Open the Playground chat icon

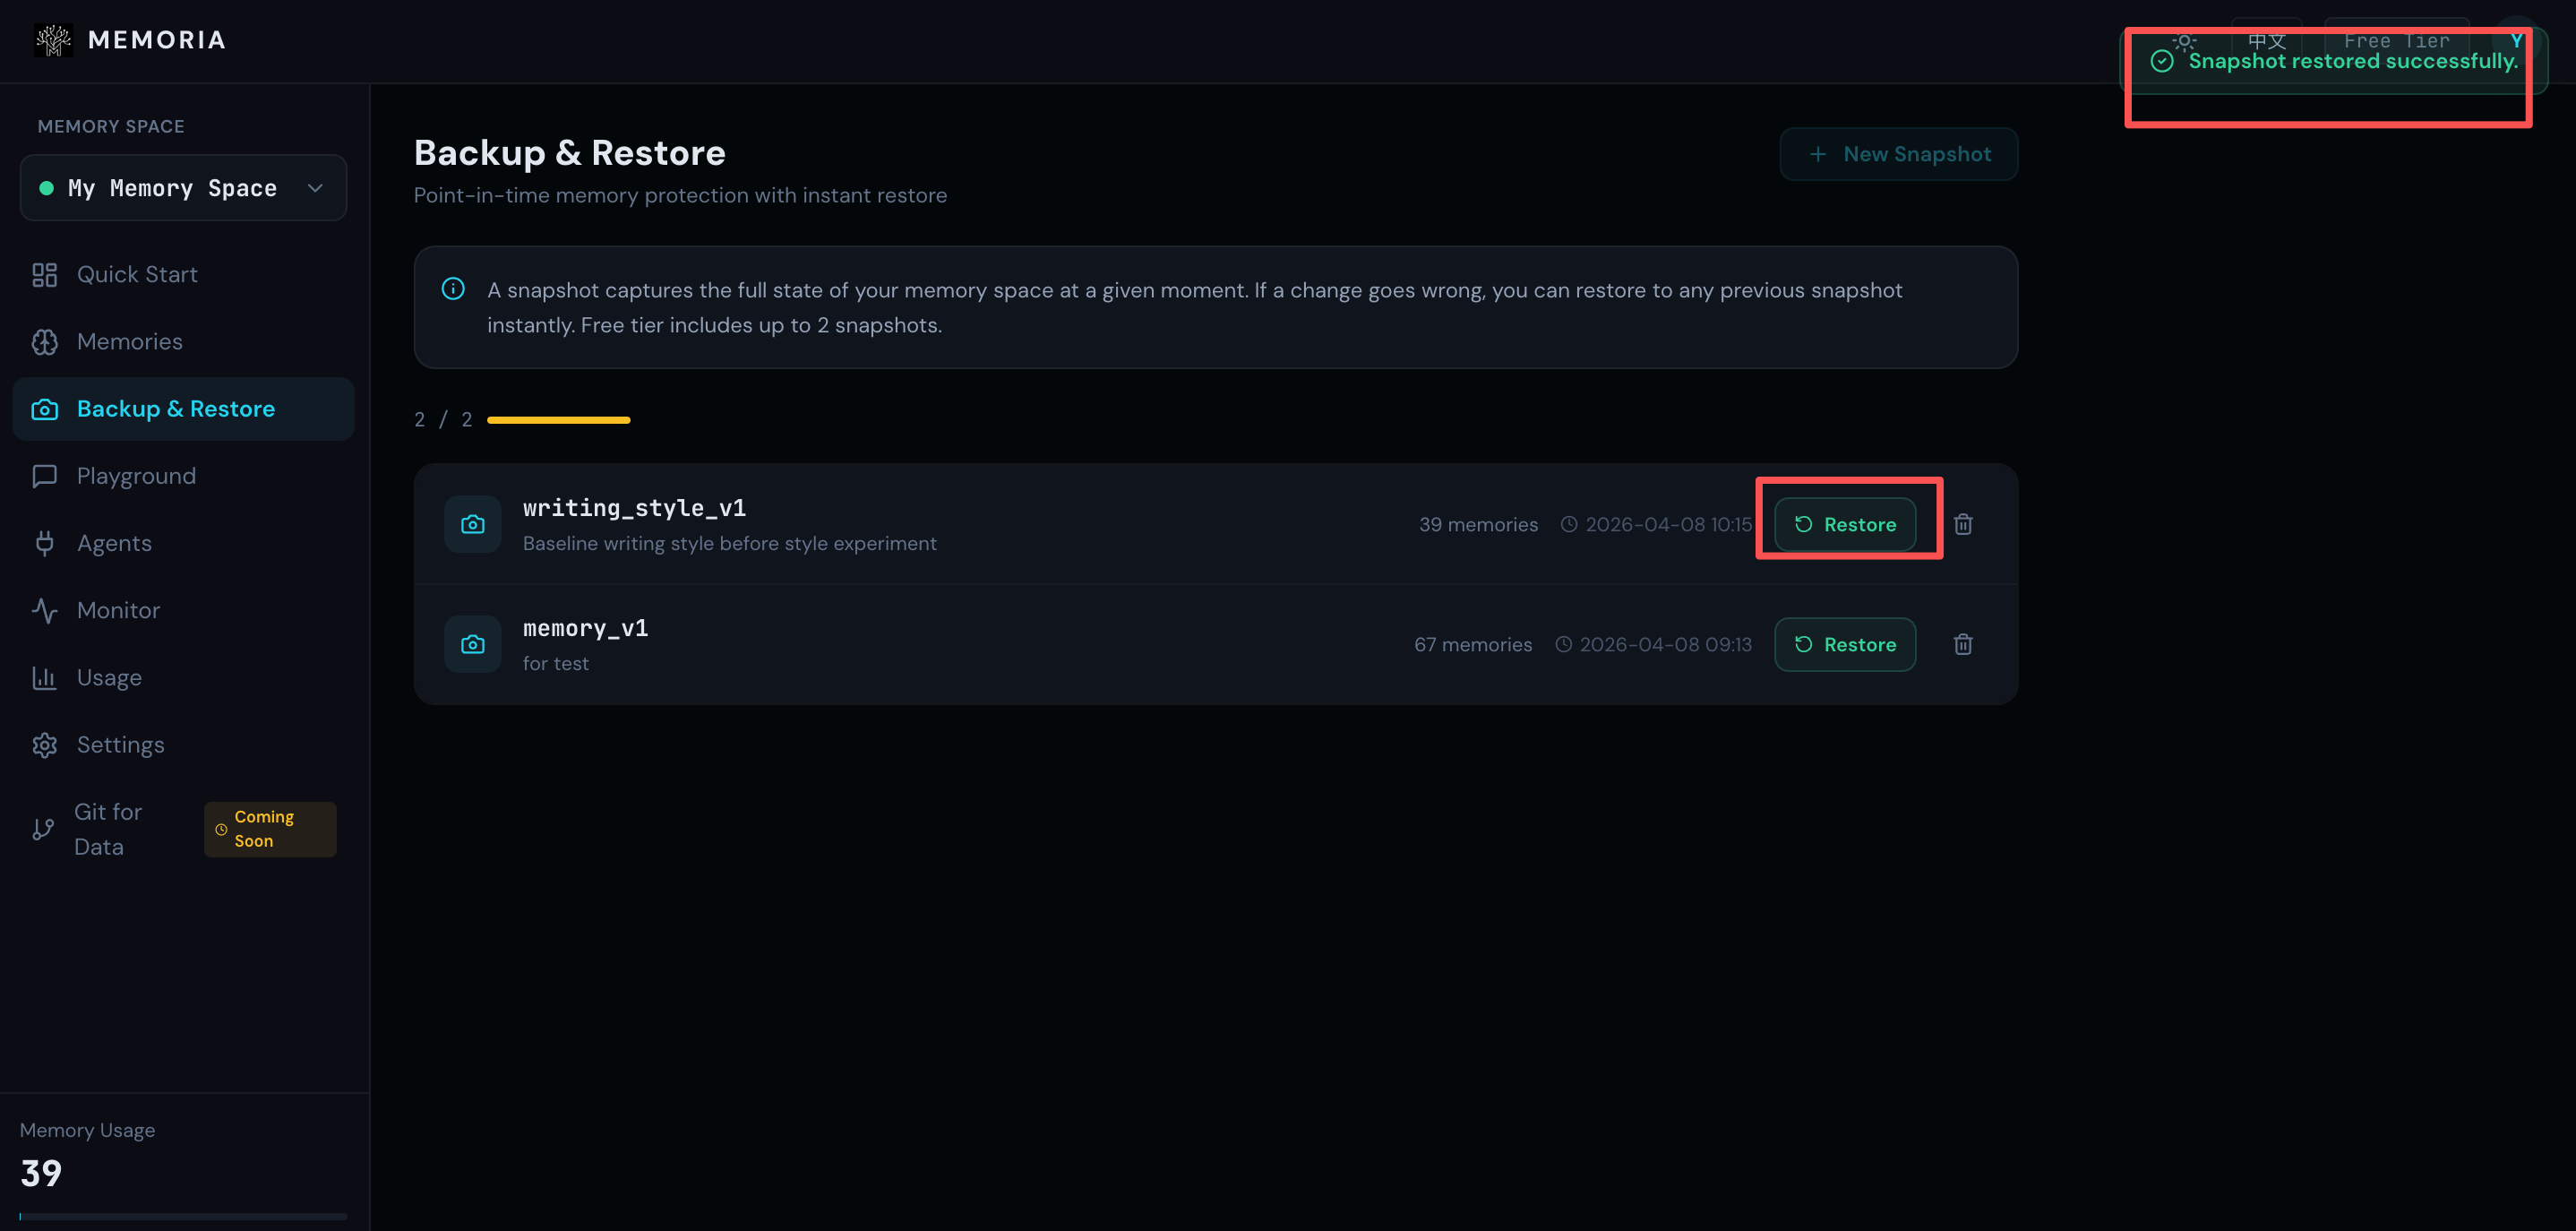45,476
